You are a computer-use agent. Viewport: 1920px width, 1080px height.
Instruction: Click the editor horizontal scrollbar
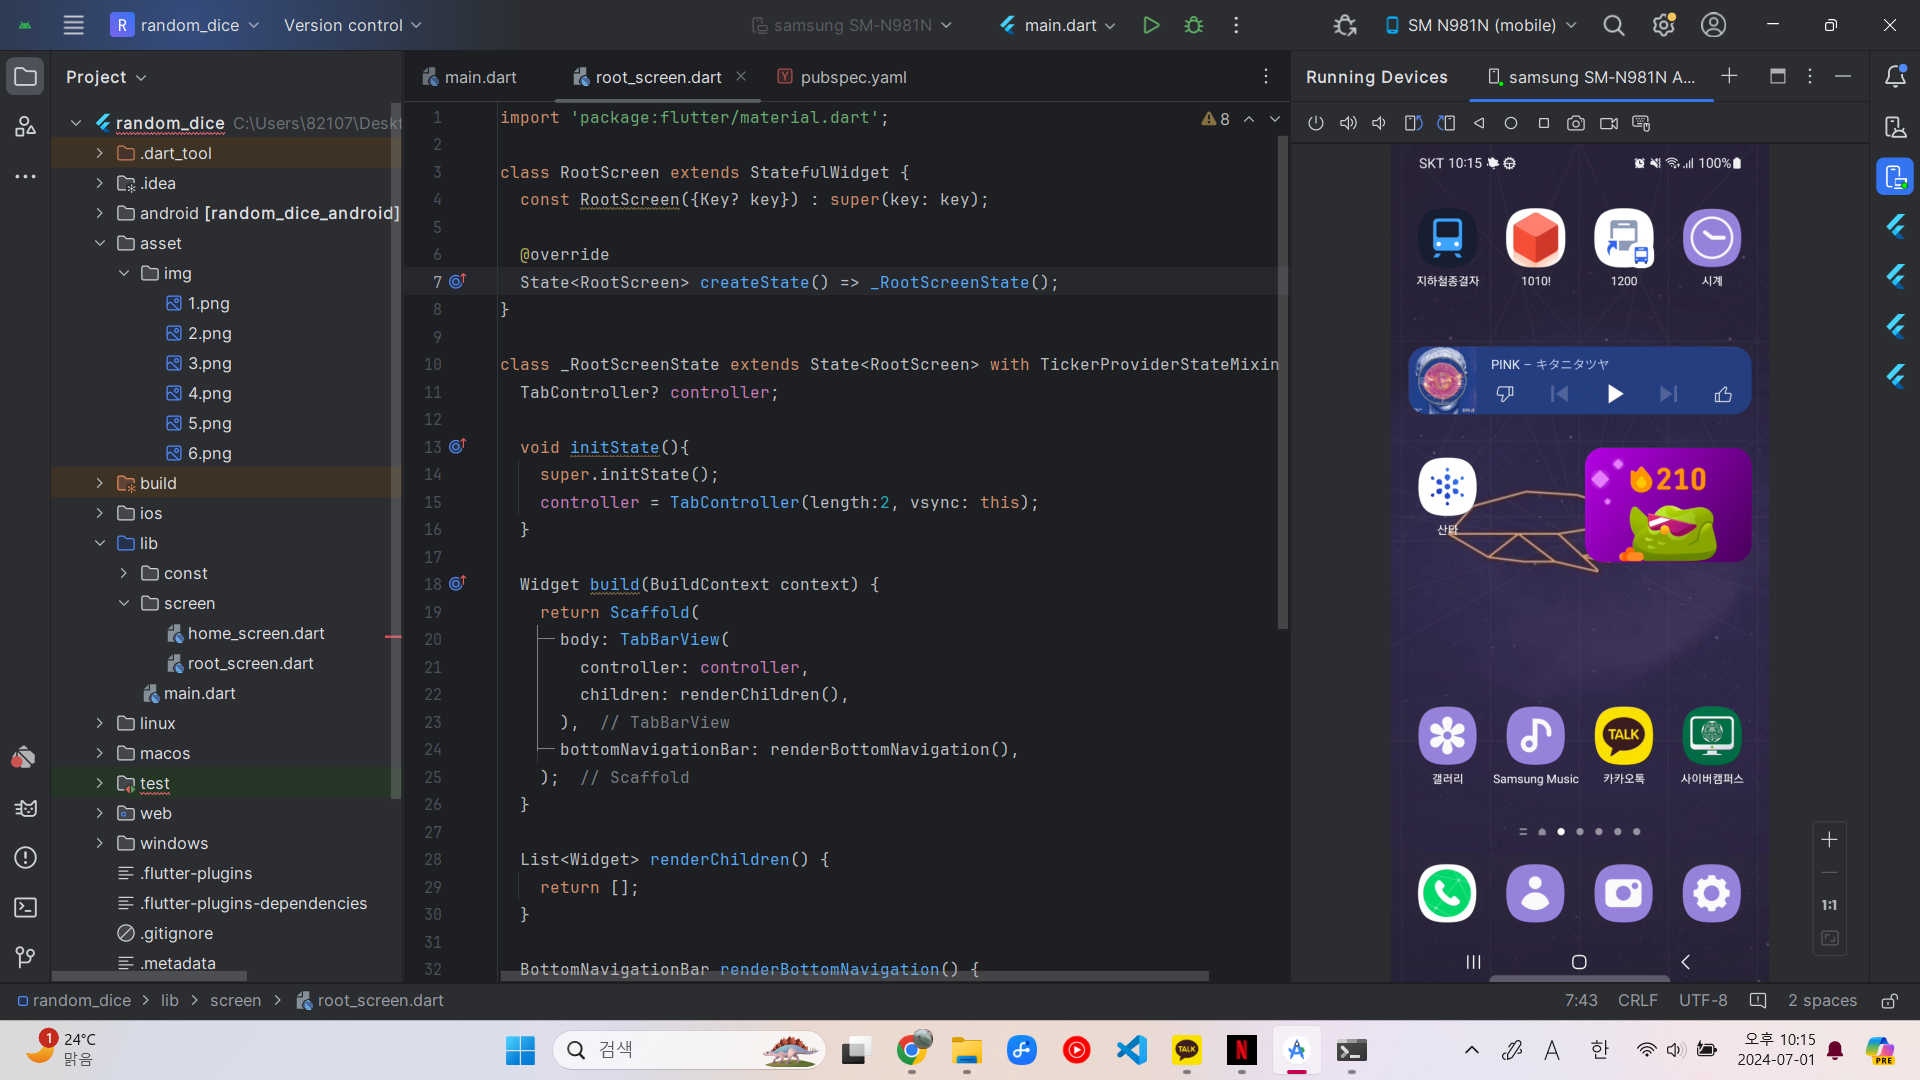pyautogui.click(x=853, y=976)
